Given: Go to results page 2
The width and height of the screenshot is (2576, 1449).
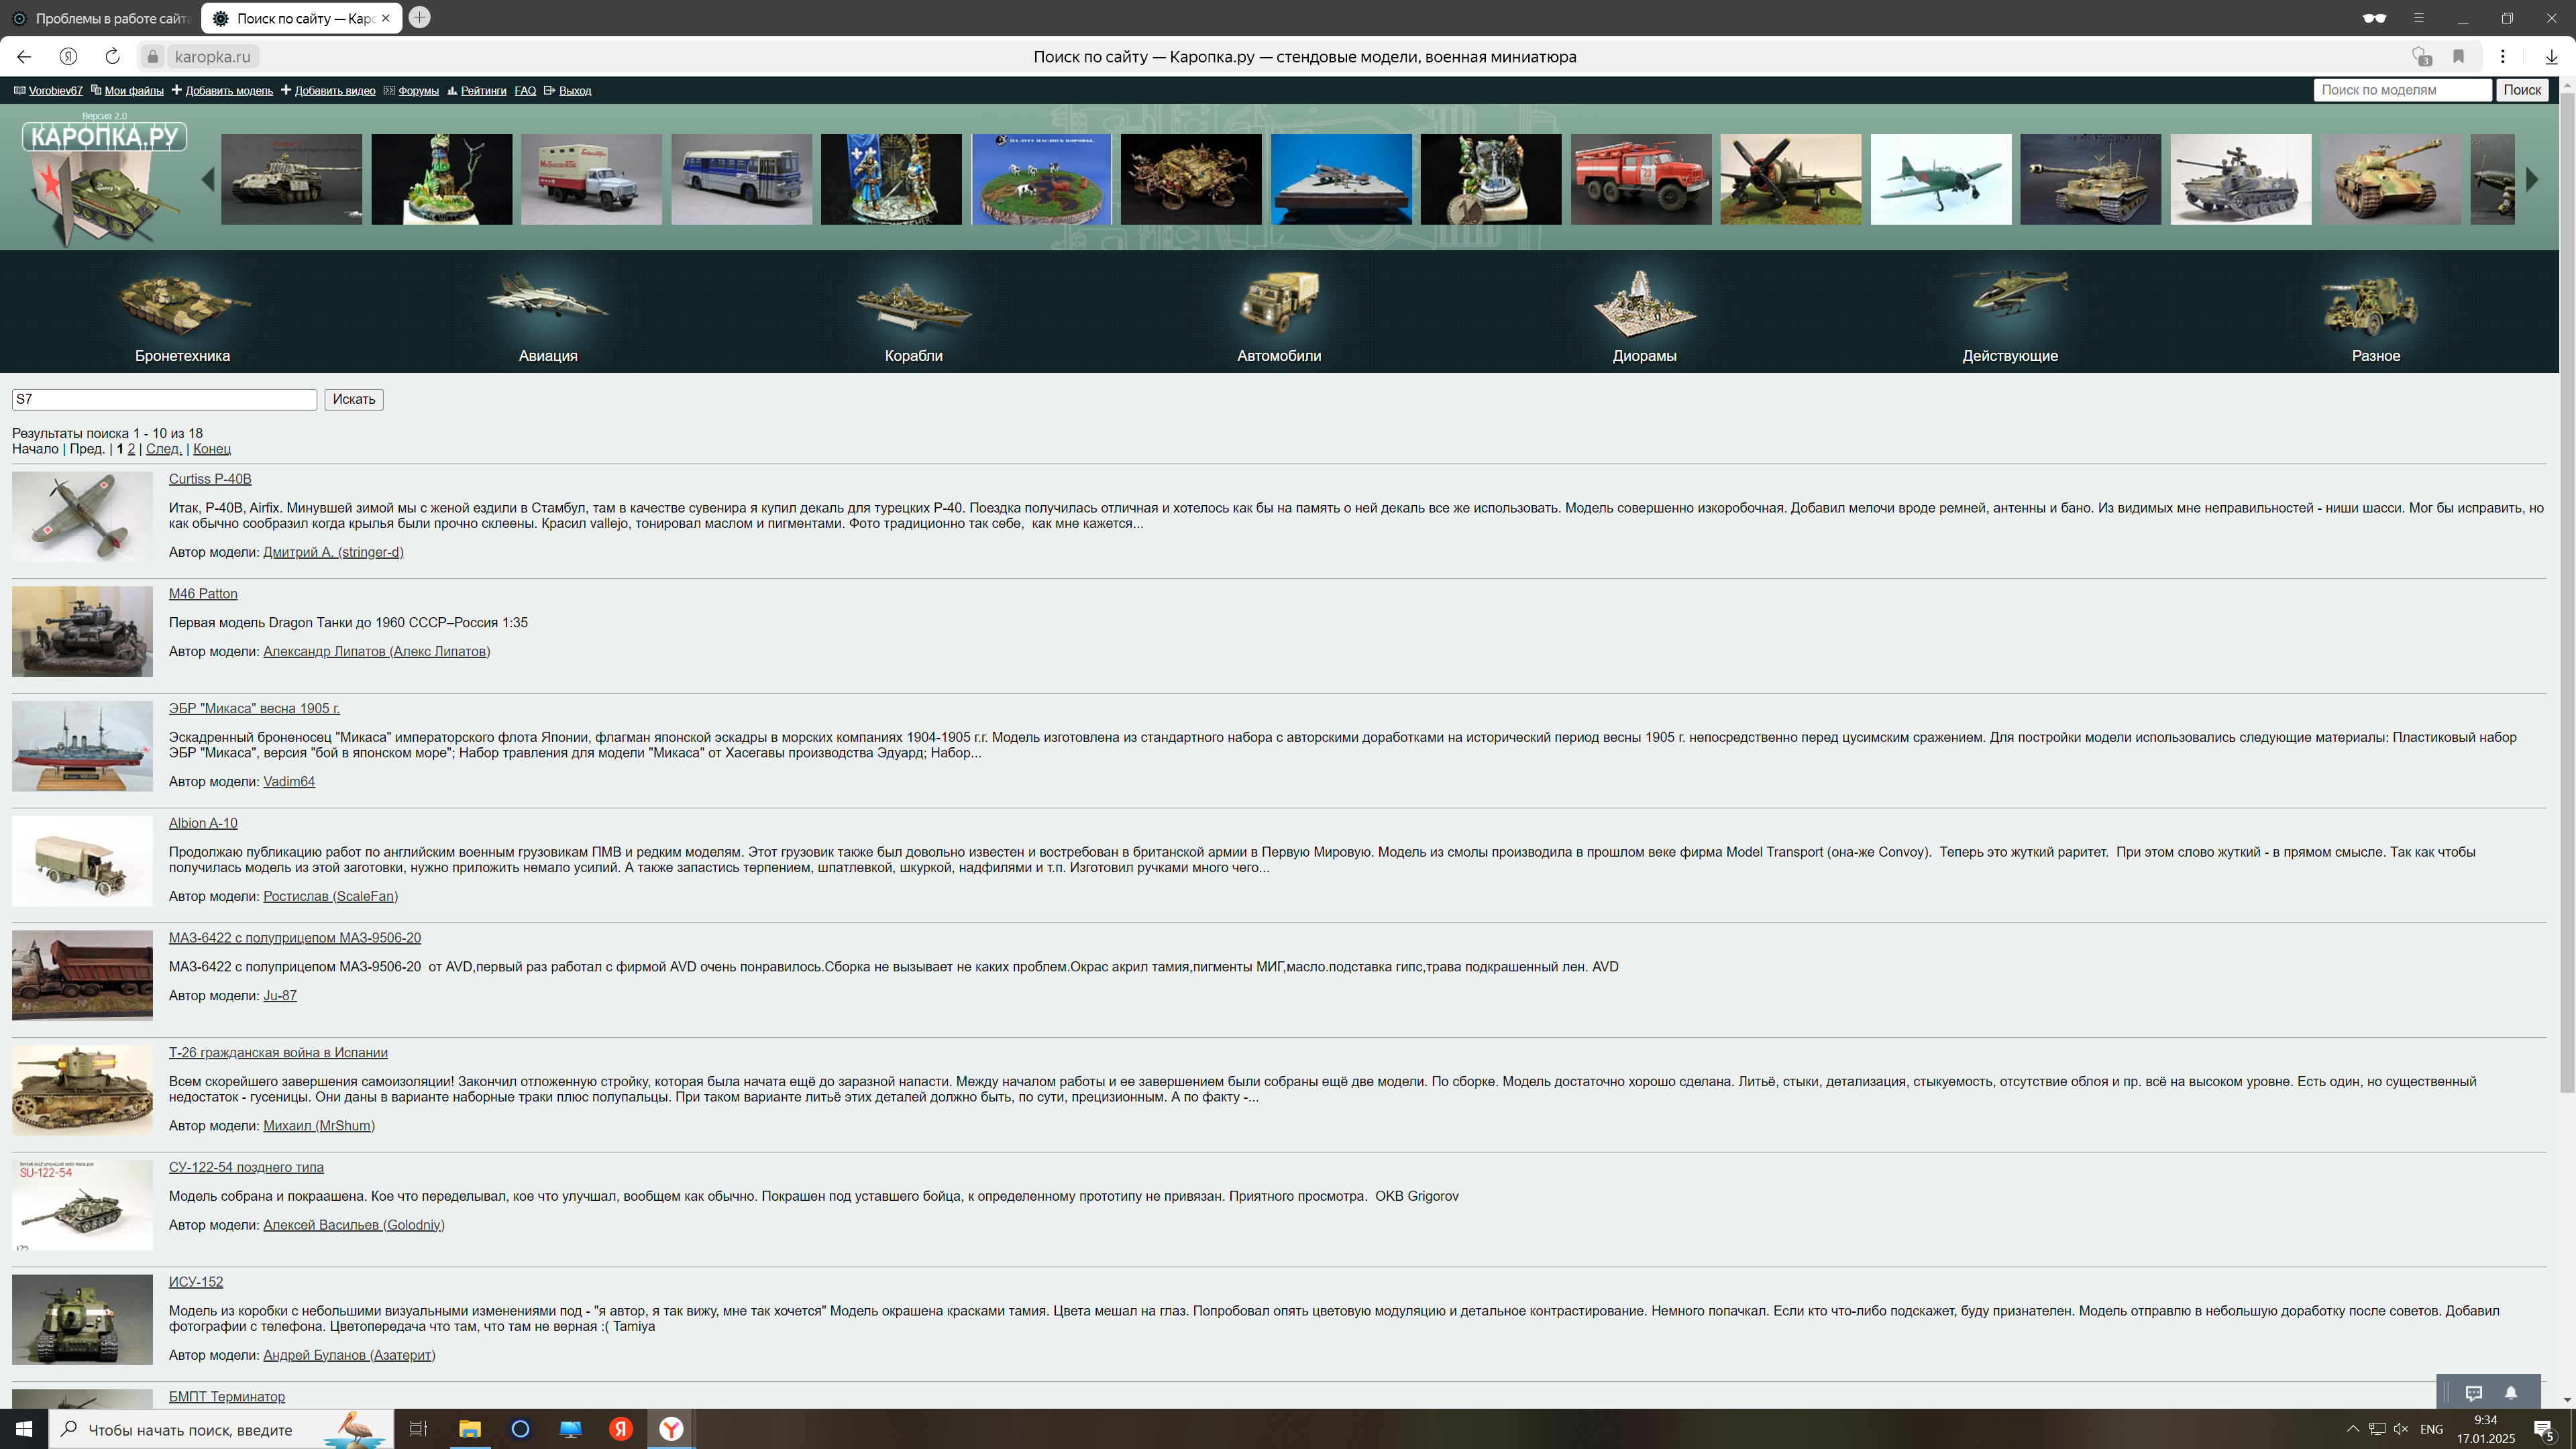Looking at the screenshot, I should click(131, 449).
